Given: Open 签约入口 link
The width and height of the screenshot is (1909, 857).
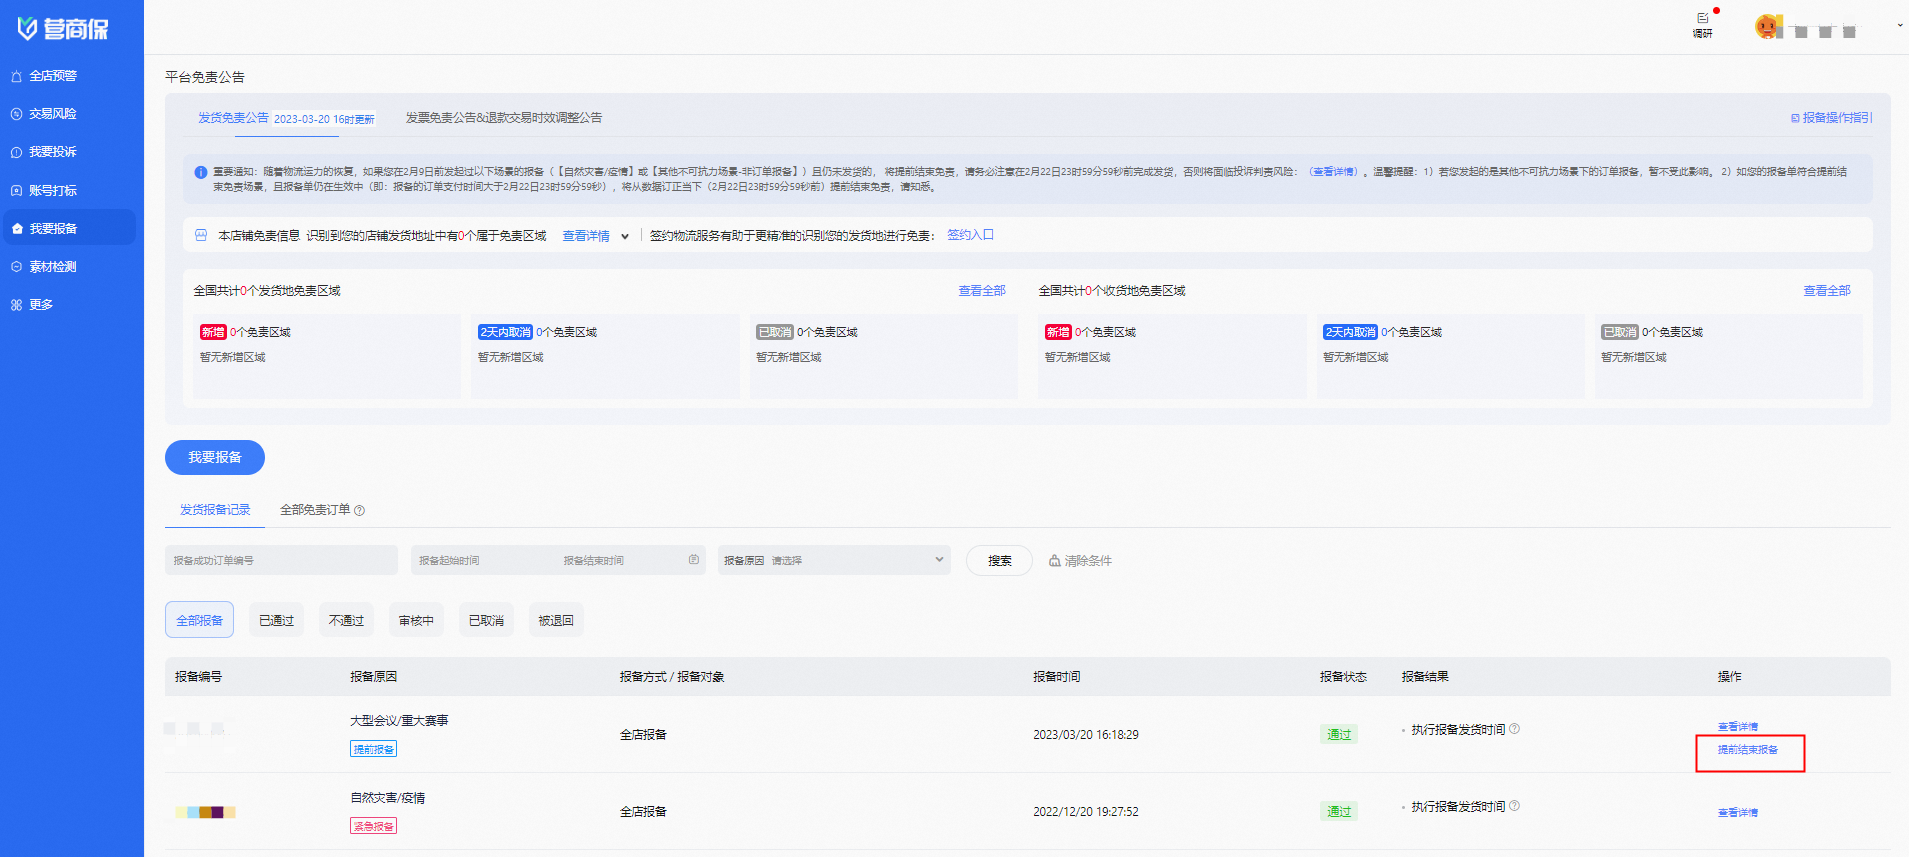Looking at the screenshot, I should [x=970, y=235].
